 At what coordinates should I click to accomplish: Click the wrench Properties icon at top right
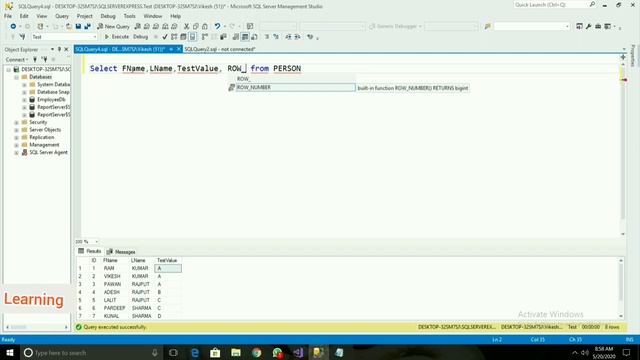point(588,26)
